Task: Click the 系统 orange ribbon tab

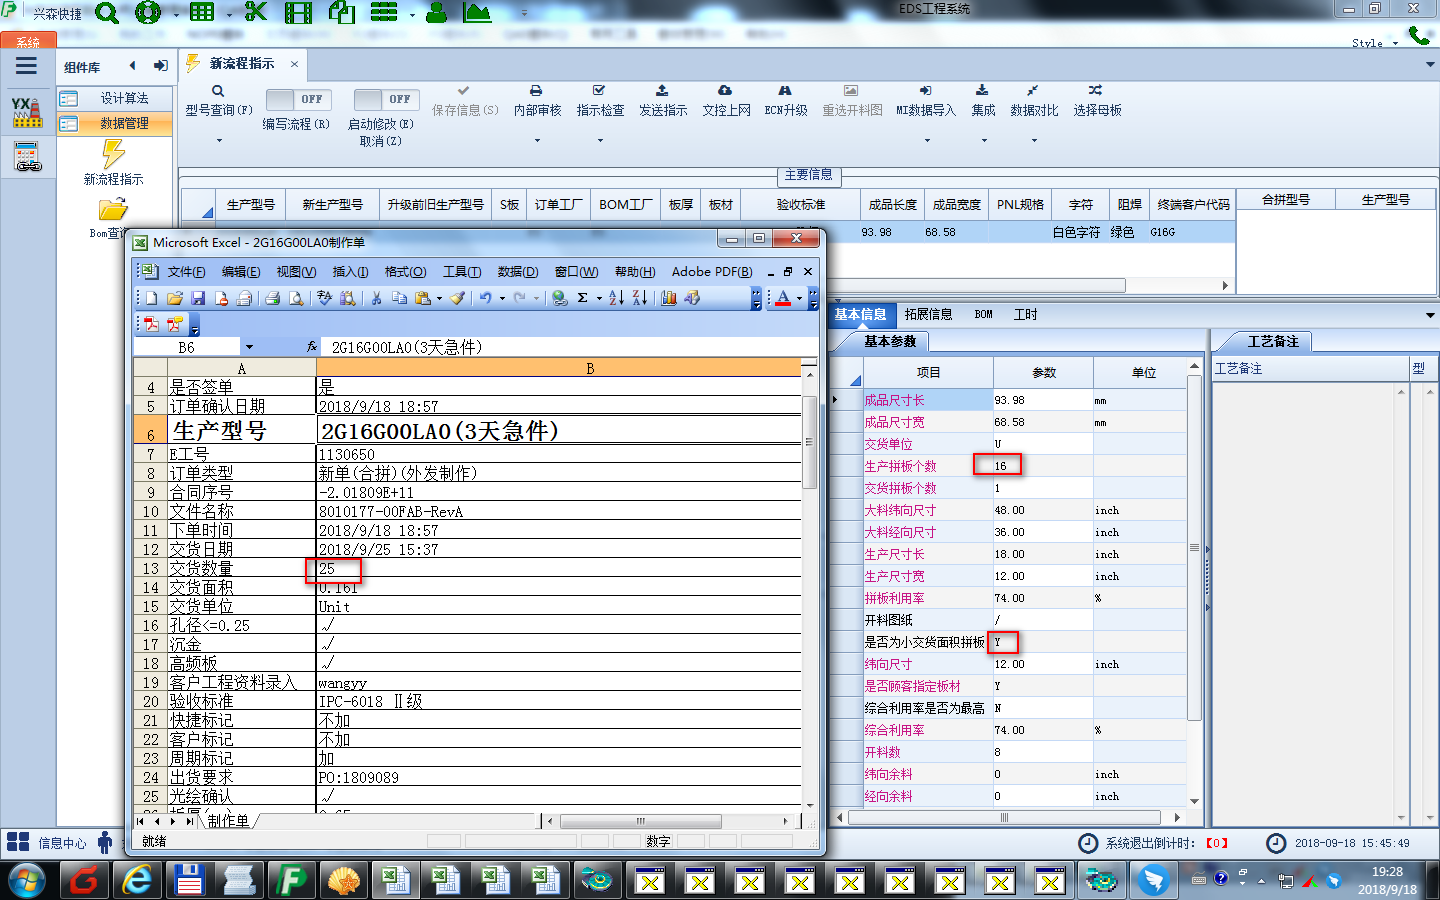Action: point(28,42)
